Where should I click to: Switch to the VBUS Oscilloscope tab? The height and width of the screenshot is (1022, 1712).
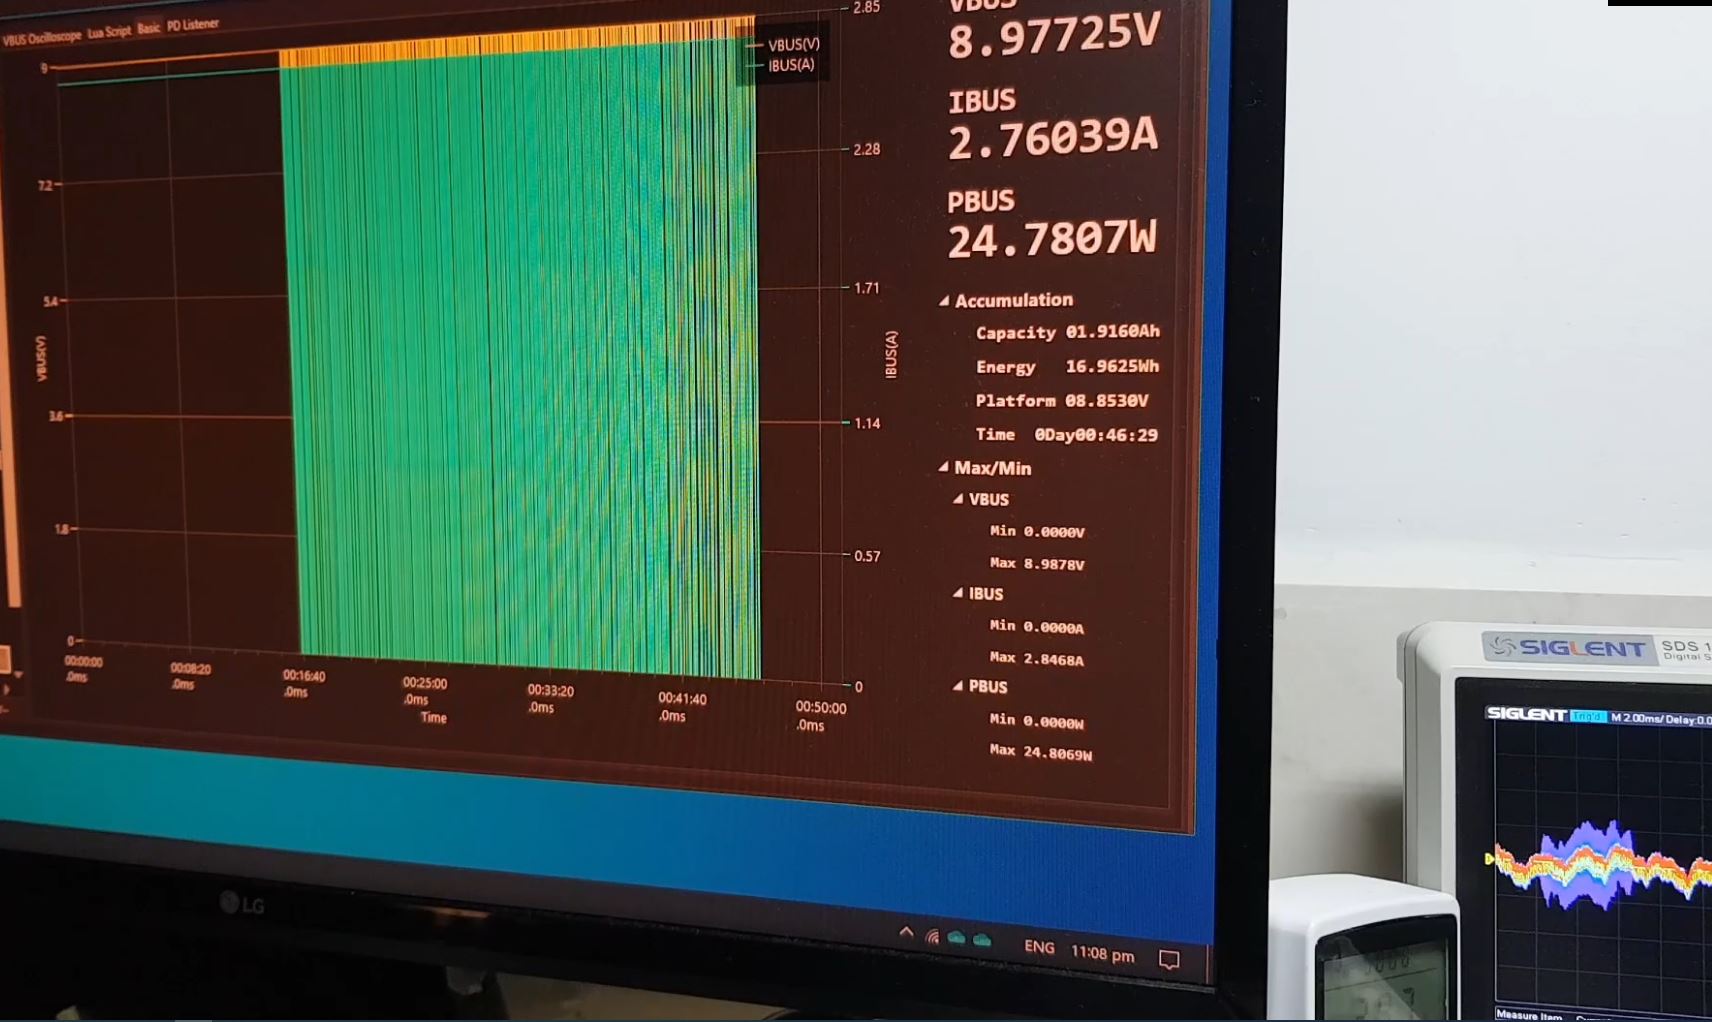click(42, 38)
